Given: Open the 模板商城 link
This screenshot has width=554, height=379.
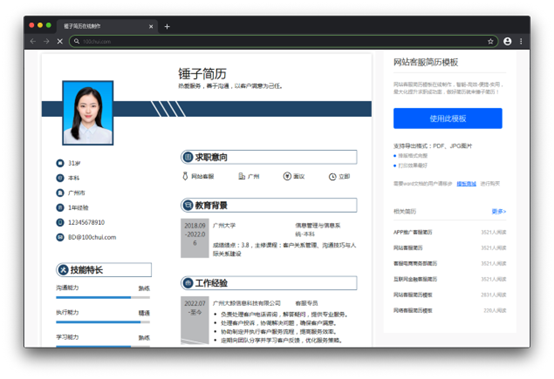Looking at the screenshot, I should pos(466,184).
